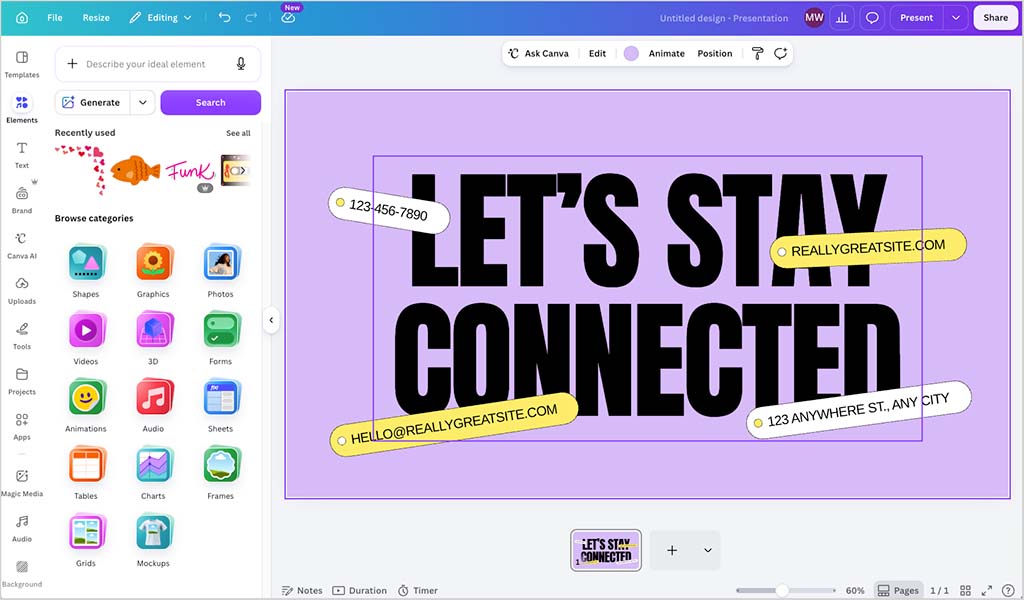Open the Background sidebar tab

tap(22, 573)
